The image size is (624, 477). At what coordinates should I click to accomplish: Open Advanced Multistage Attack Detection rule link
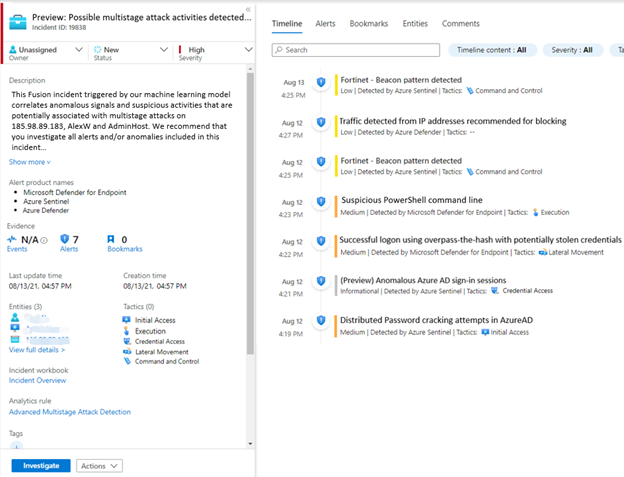coord(70,412)
